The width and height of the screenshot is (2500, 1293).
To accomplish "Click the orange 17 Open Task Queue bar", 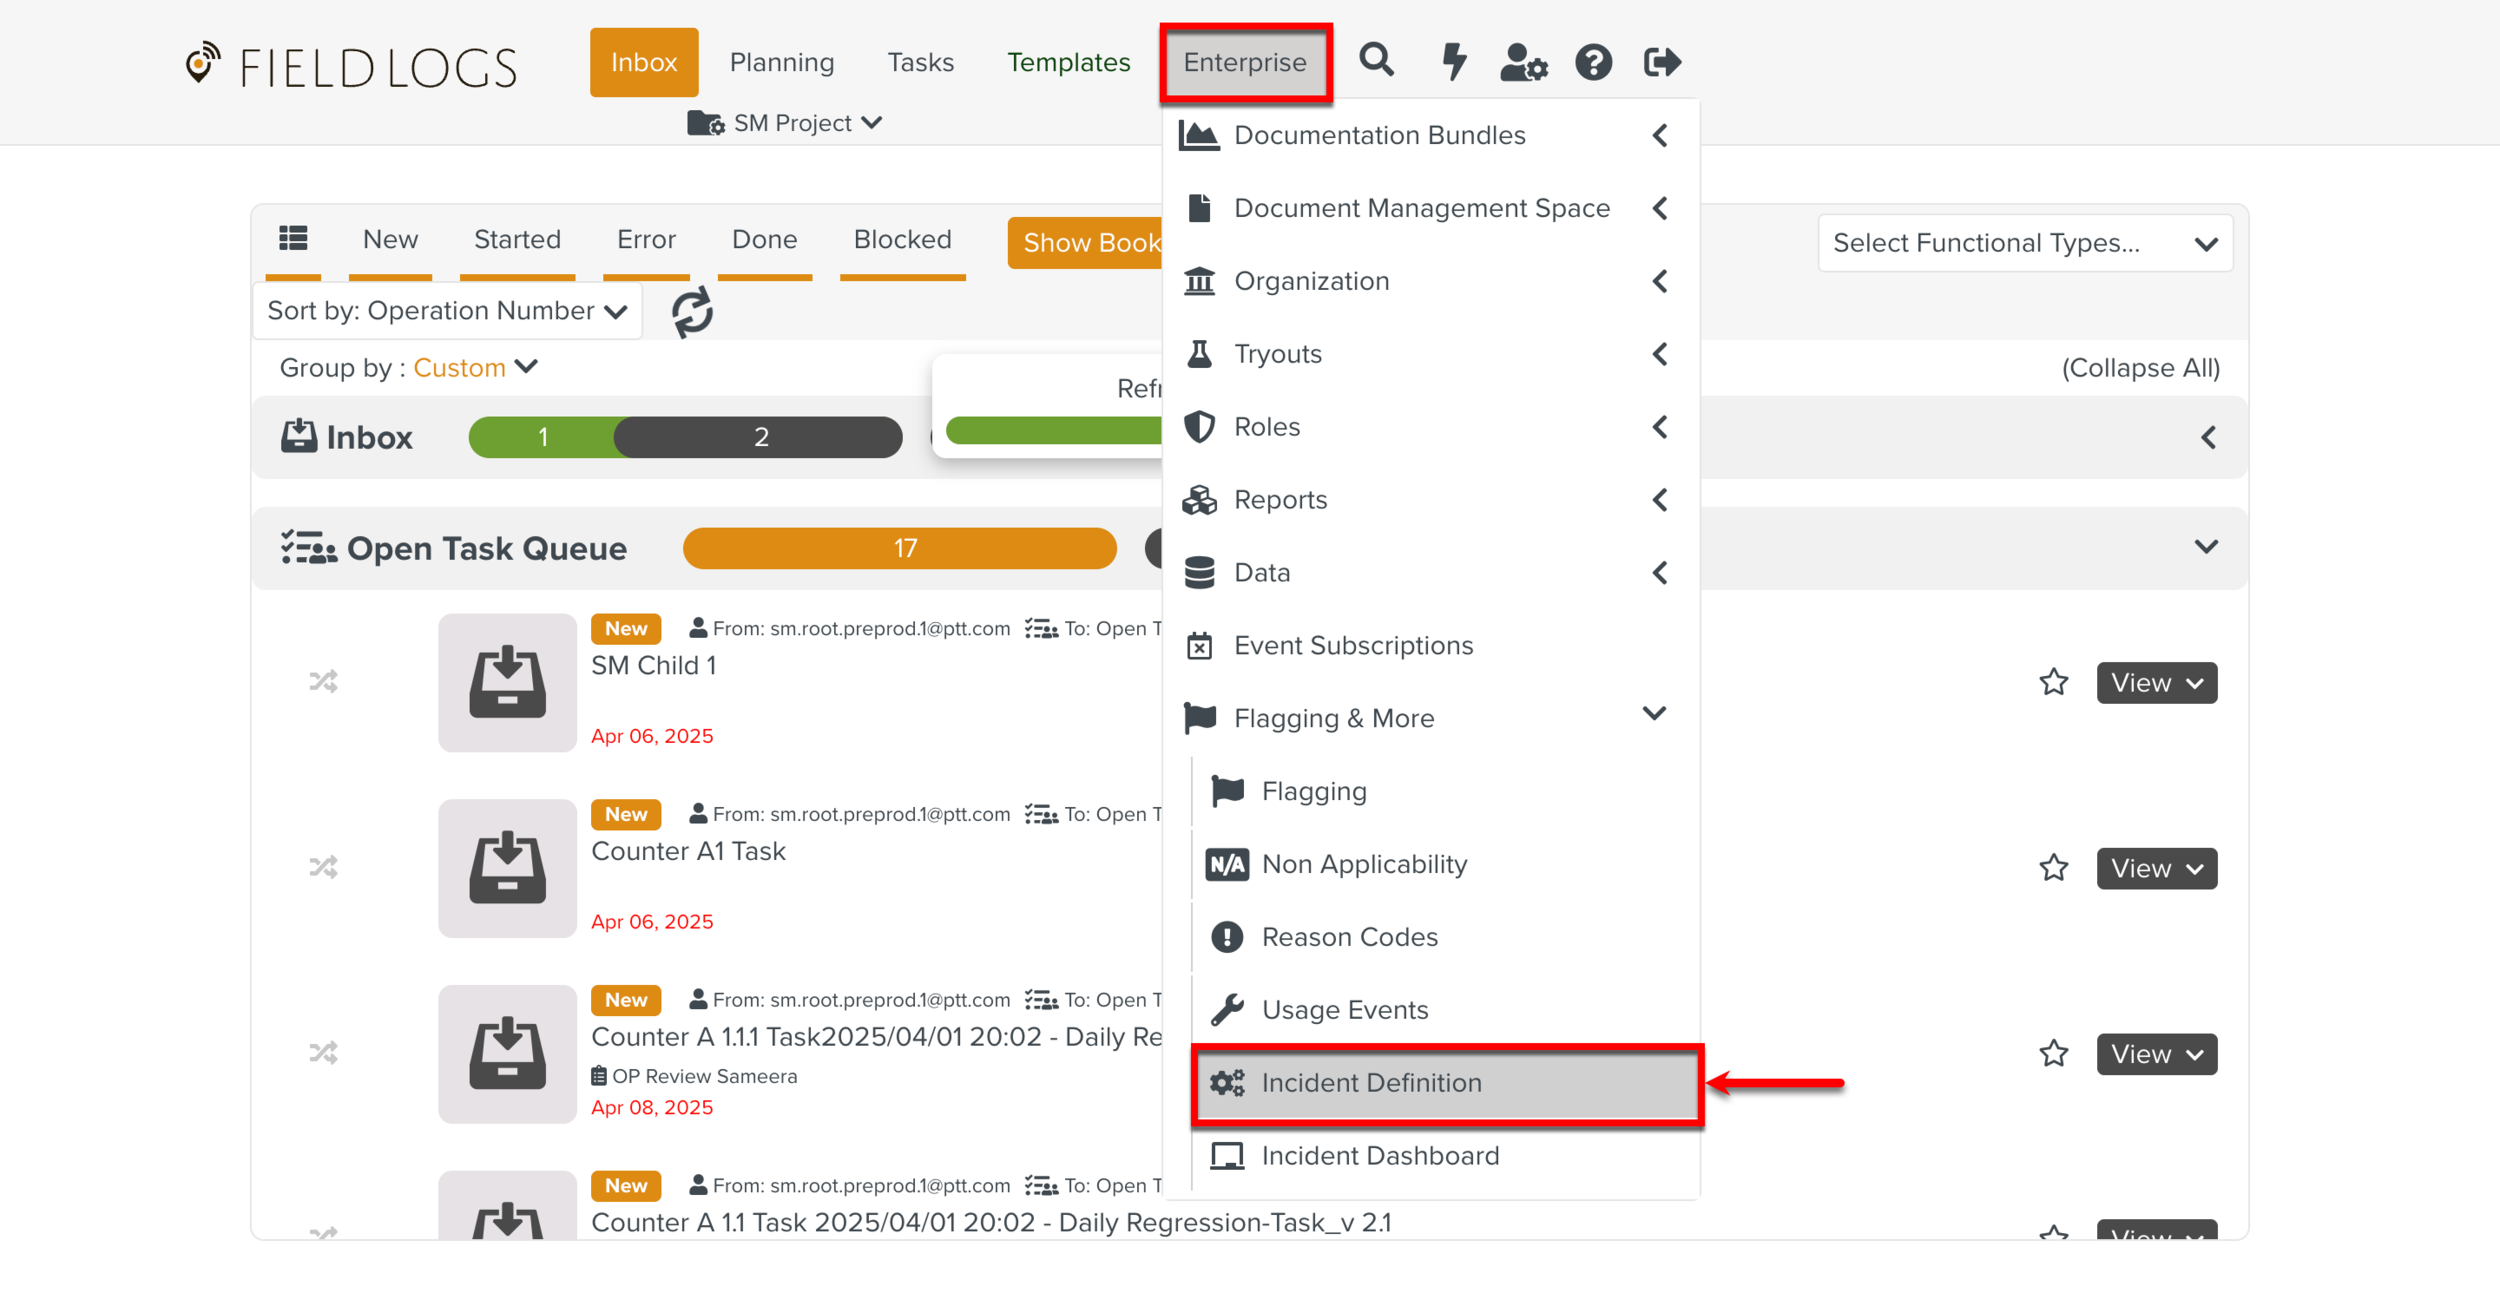I will coord(899,548).
